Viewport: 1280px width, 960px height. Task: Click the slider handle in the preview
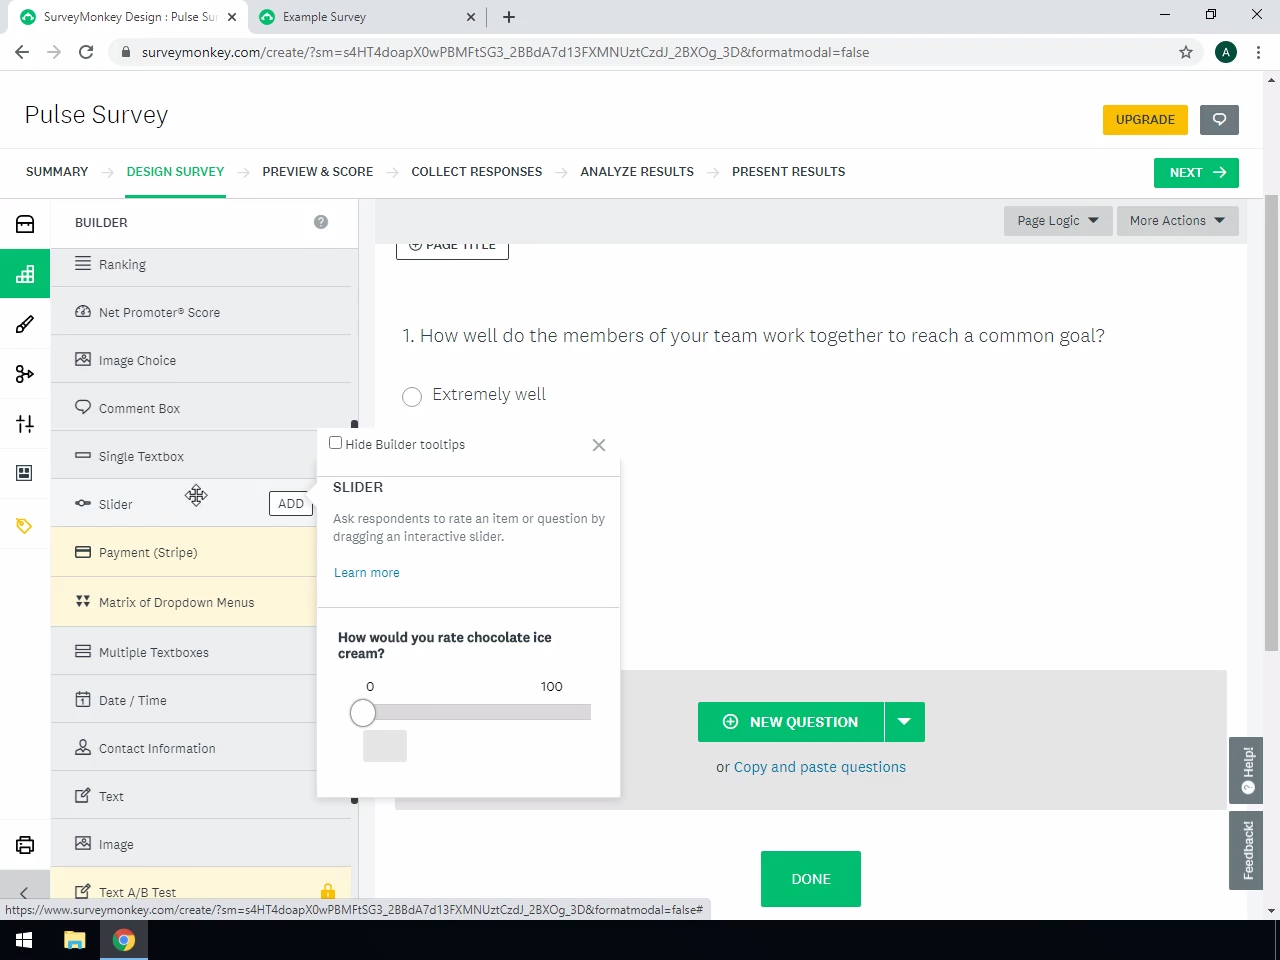coord(363,713)
